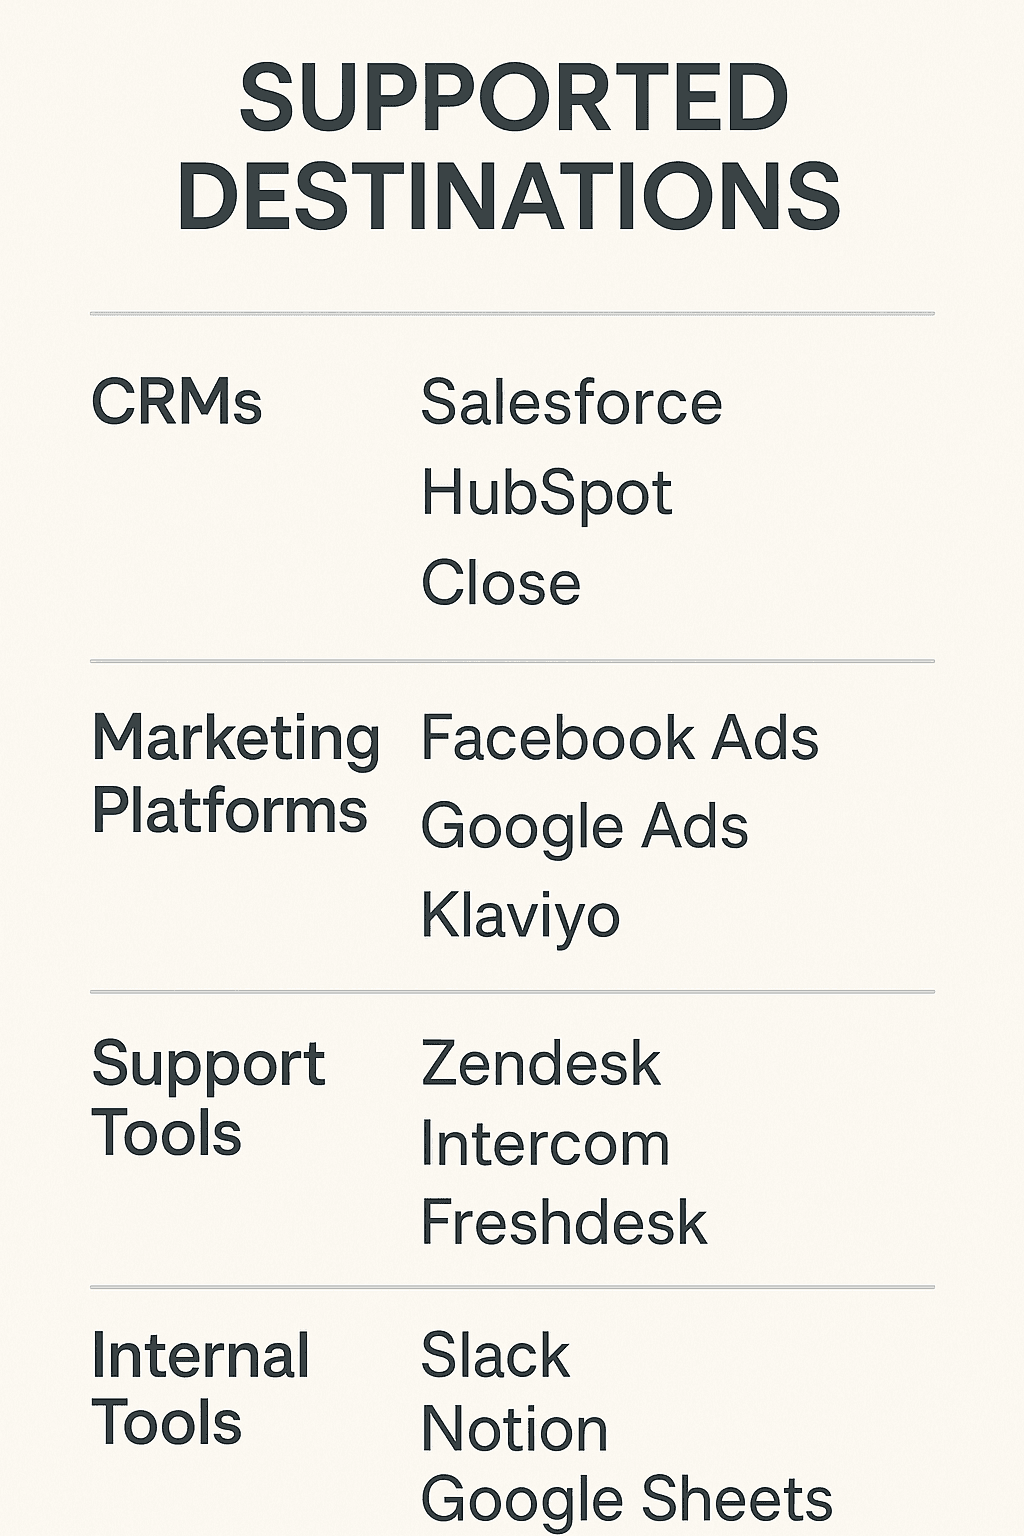Image resolution: width=1024 pixels, height=1536 pixels.
Task: Click the word Platforms in the category label
Action: pyautogui.click(x=230, y=810)
